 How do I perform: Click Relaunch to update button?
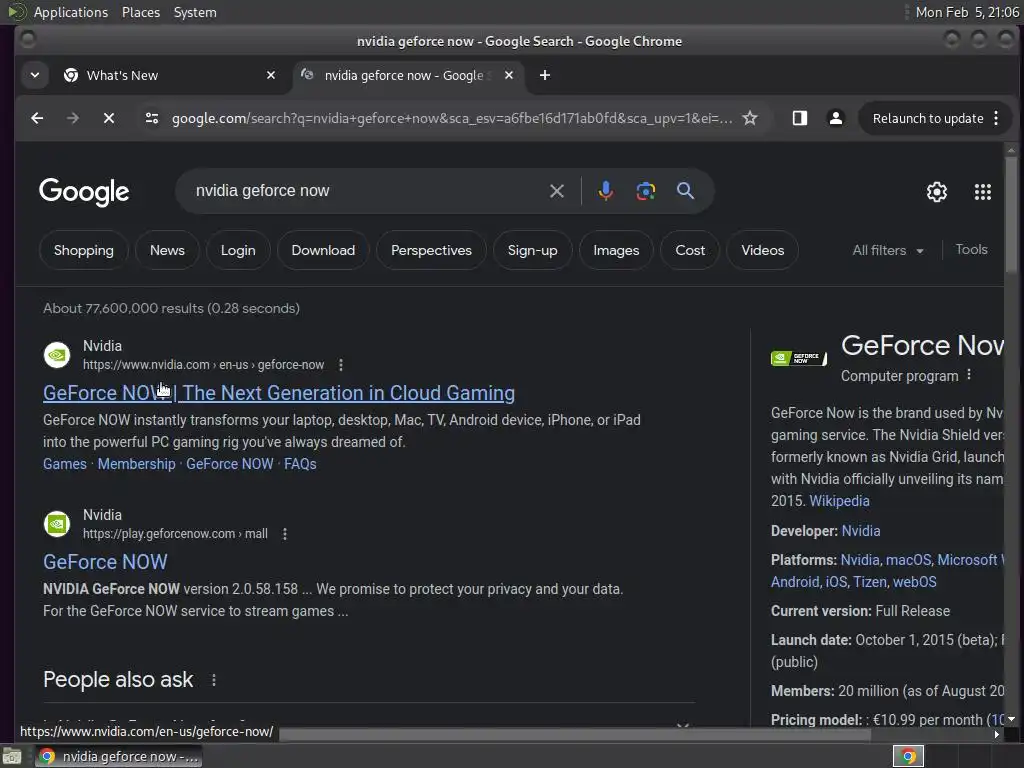(x=928, y=118)
